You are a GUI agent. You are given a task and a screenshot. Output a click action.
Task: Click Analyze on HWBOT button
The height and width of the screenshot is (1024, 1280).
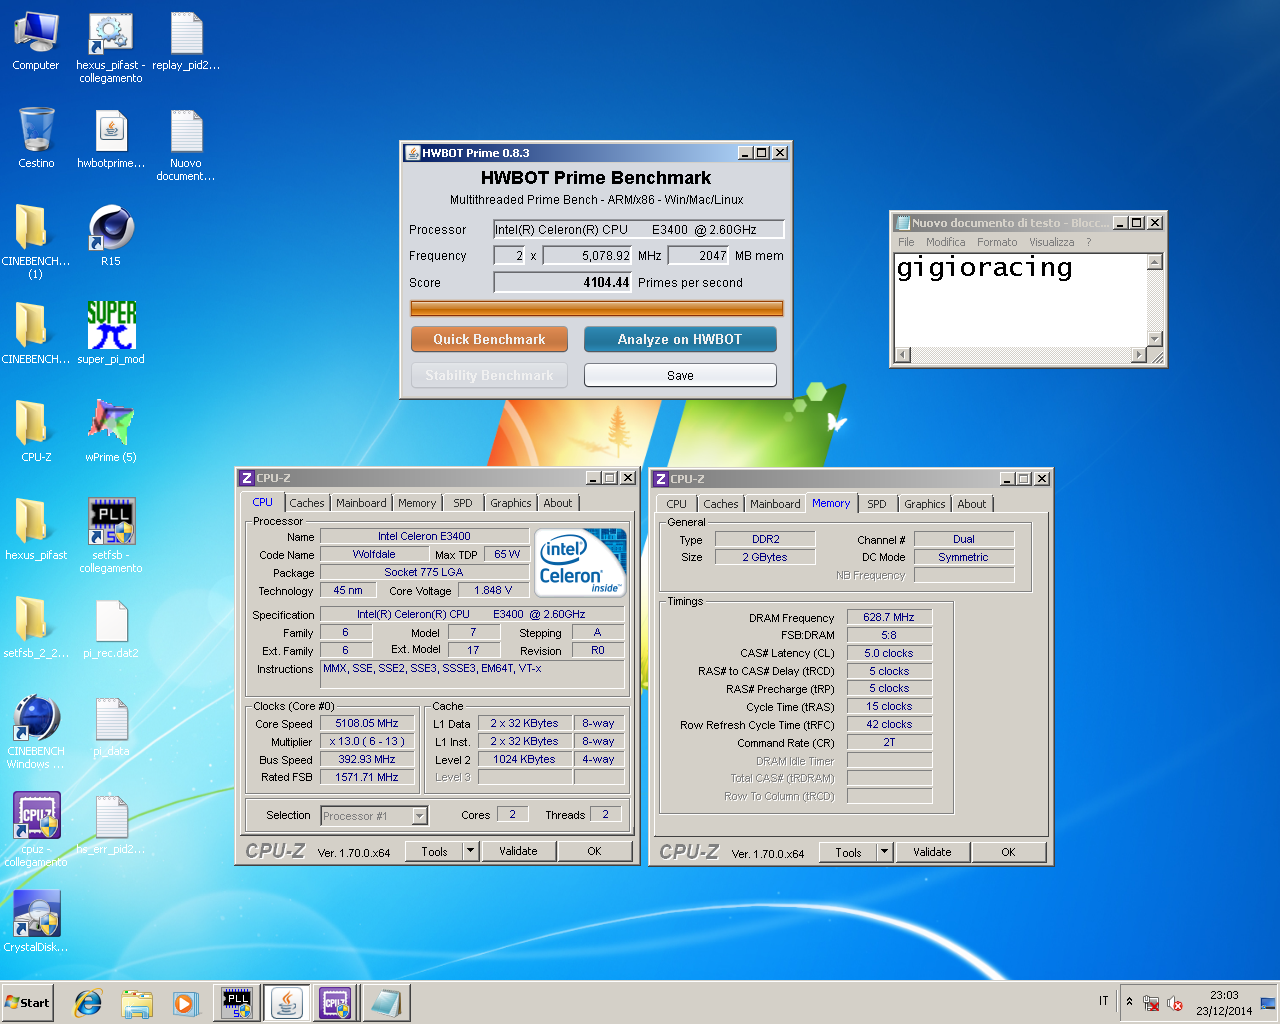680,339
